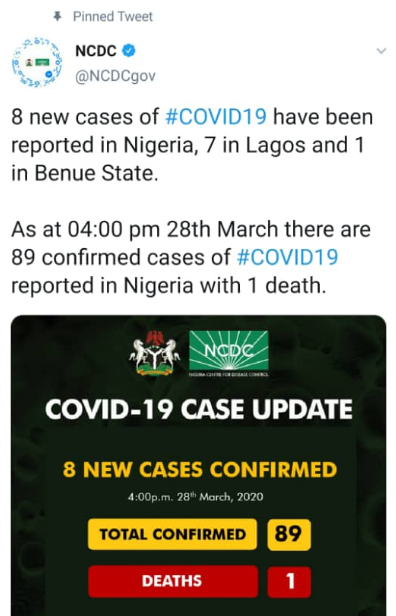This screenshot has width=396, height=616.
Task: Click the red deaths count of 1
Action: click(289, 581)
